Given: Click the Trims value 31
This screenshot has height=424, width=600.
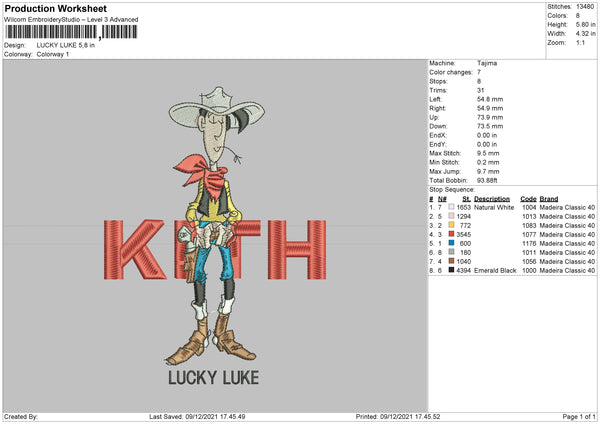Looking at the screenshot, I should pos(481,90).
